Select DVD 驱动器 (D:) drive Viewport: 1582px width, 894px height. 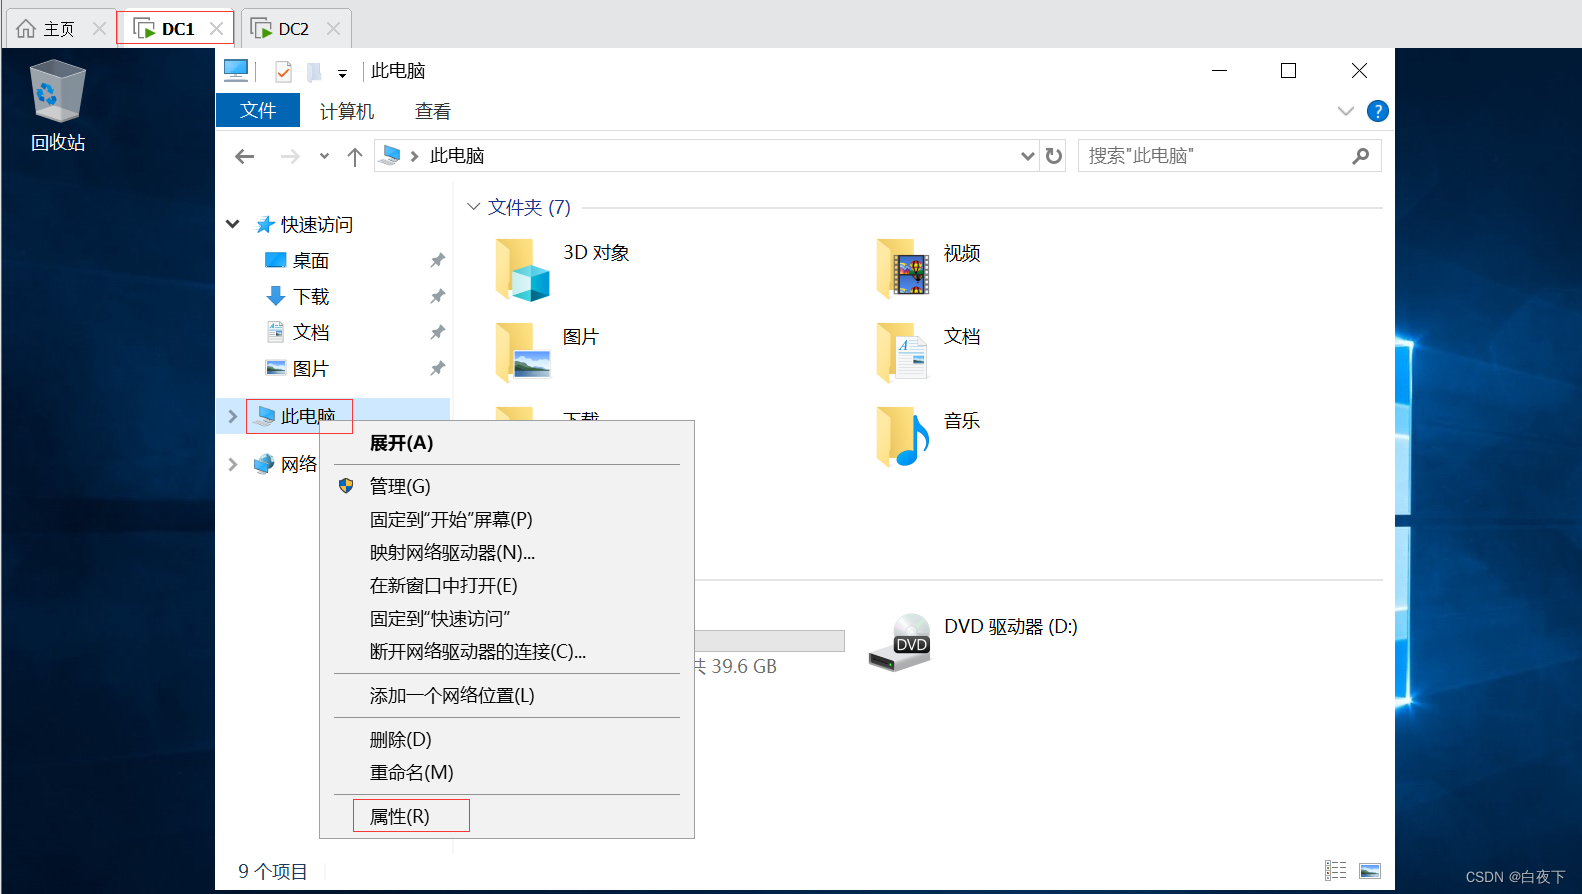(x=972, y=642)
